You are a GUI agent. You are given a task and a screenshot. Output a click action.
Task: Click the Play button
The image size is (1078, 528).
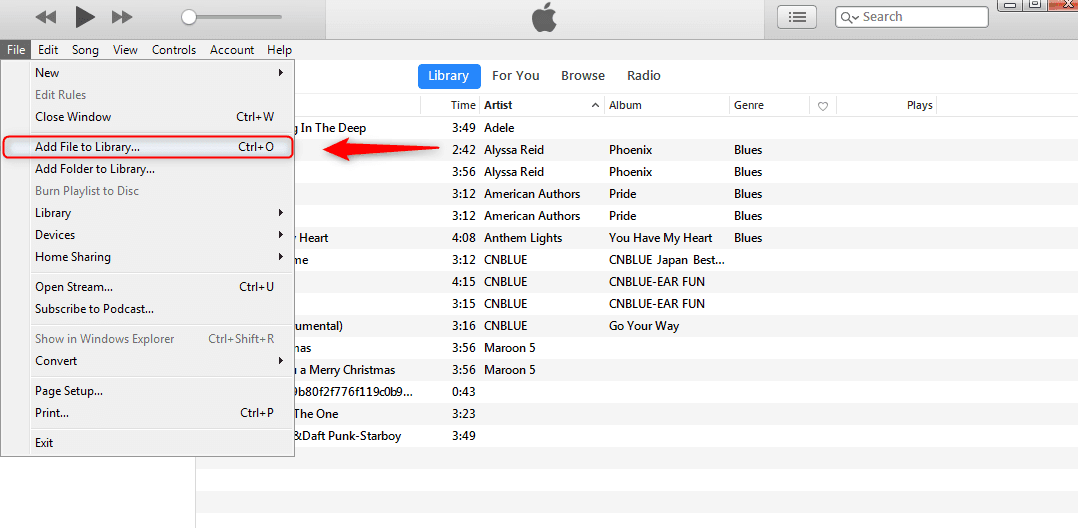pos(85,17)
